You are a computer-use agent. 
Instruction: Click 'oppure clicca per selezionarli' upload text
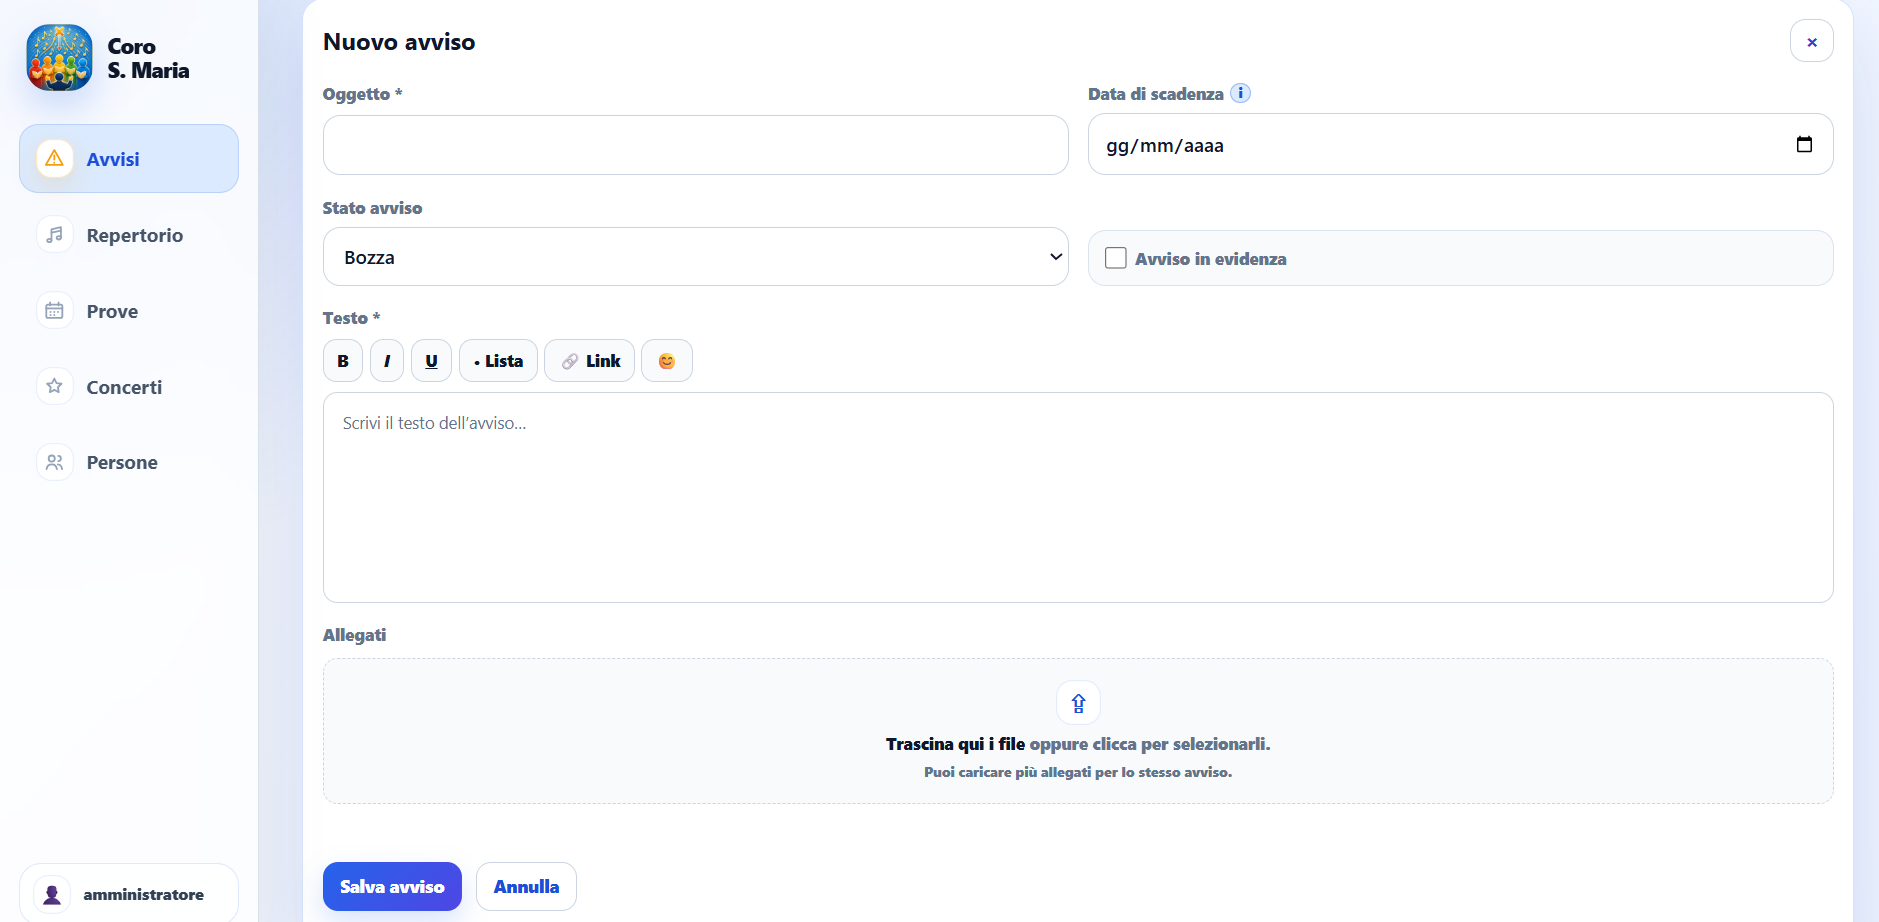pos(1150,744)
